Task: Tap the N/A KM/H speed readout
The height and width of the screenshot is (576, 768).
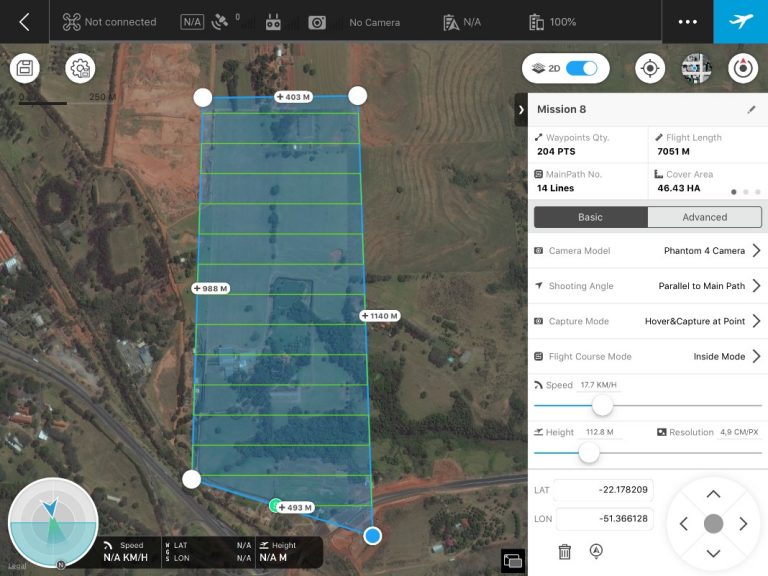Action: click(x=125, y=557)
